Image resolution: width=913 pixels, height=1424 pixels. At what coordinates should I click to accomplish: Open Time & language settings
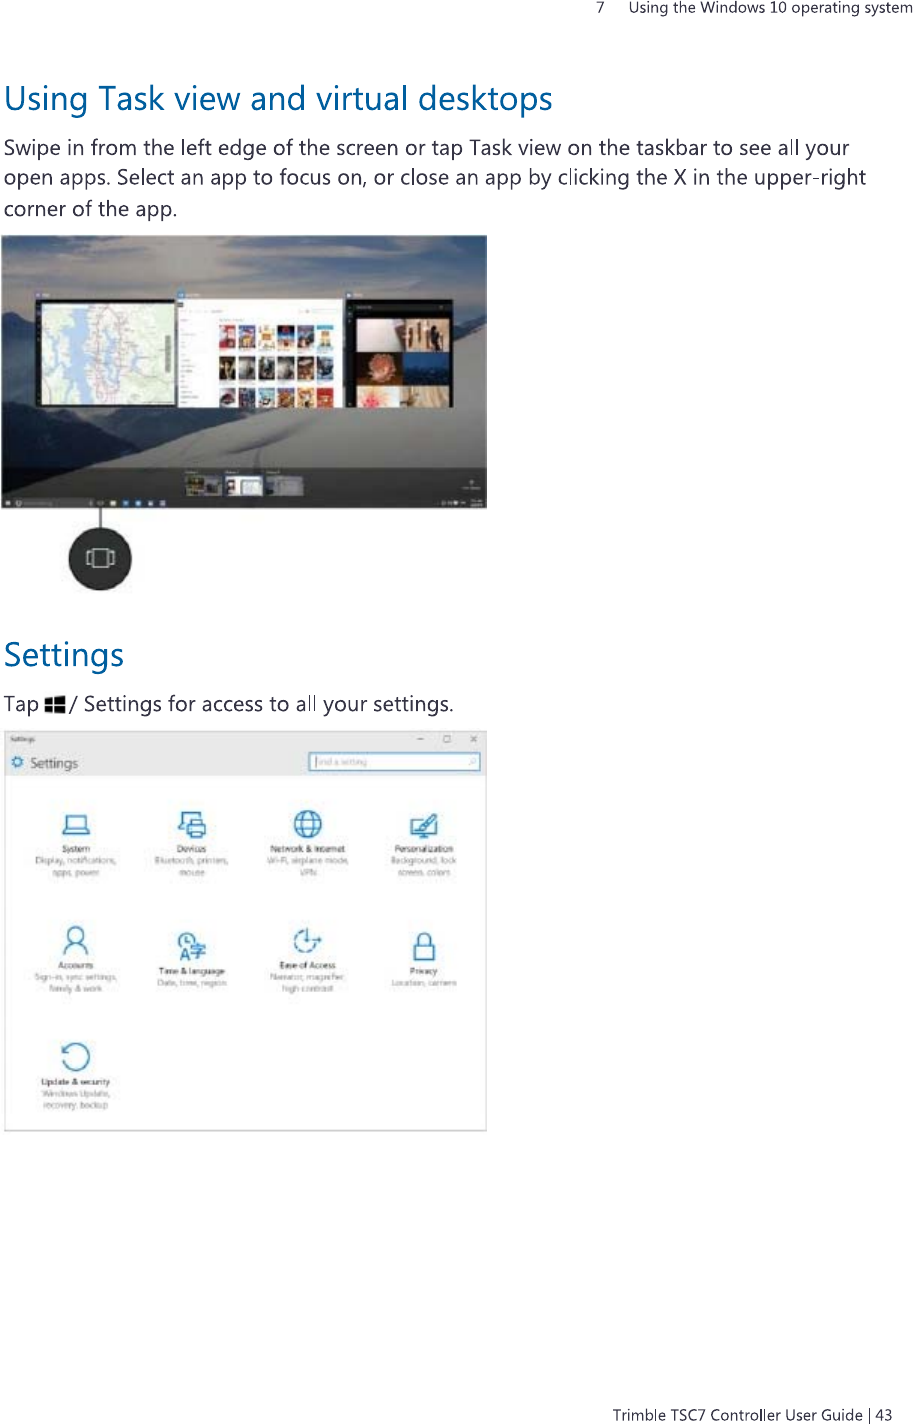click(x=191, y=959)
